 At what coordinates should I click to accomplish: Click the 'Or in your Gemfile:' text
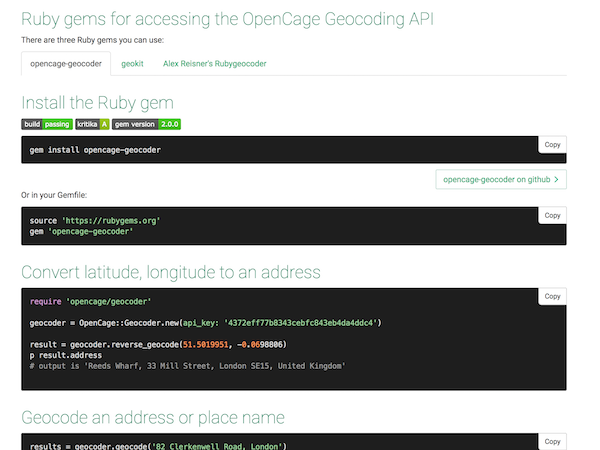click(54, 195)
